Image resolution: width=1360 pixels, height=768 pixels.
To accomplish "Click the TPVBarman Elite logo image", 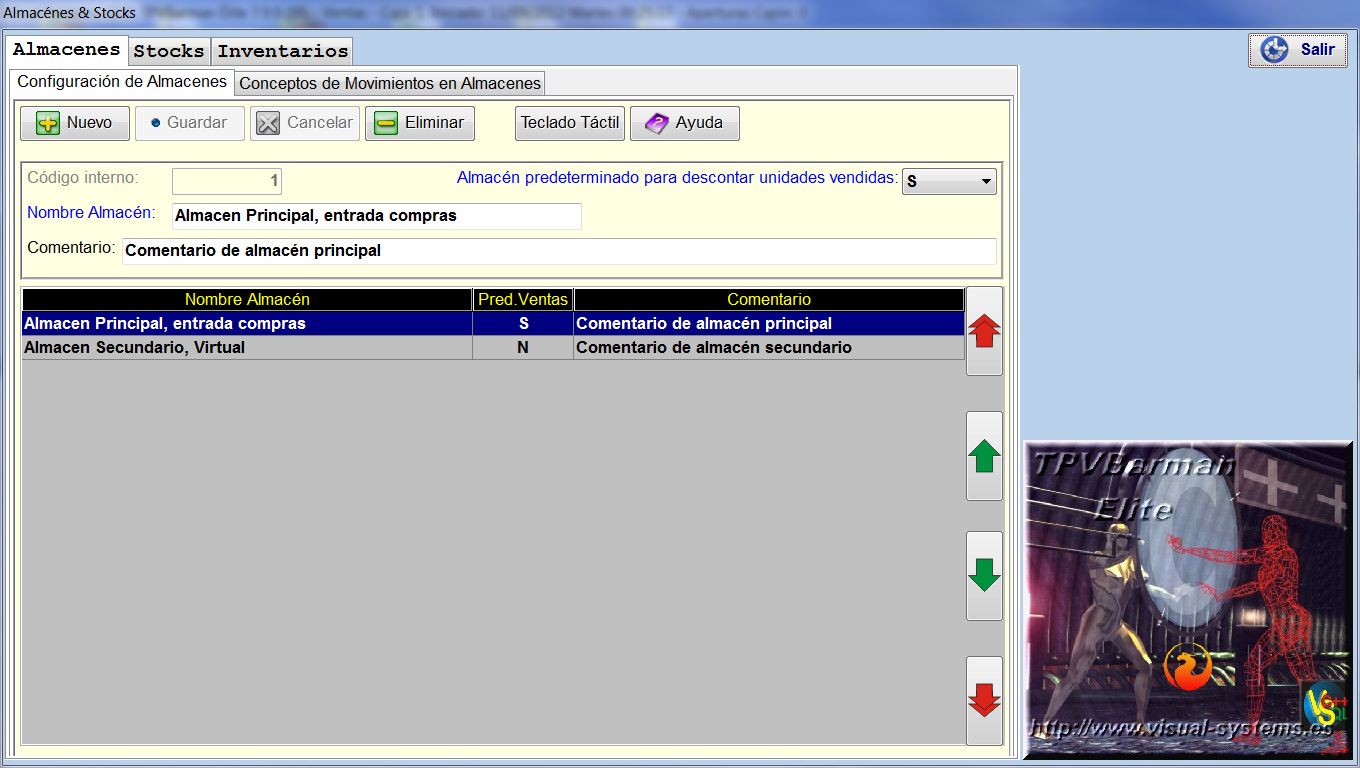I will [x=1187, y=600].
